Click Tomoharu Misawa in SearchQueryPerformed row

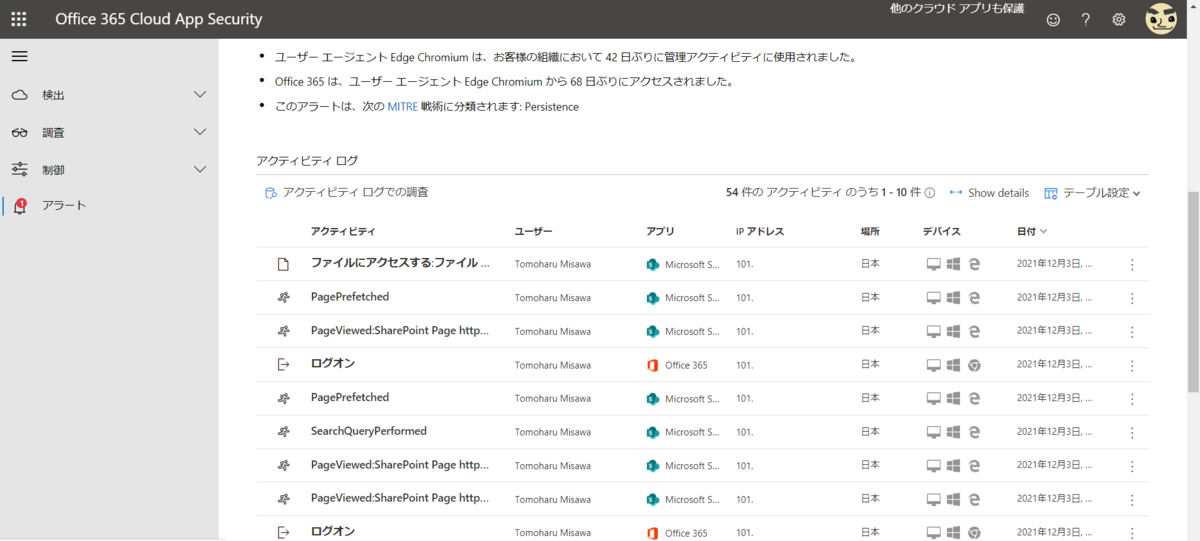point(552,432)
